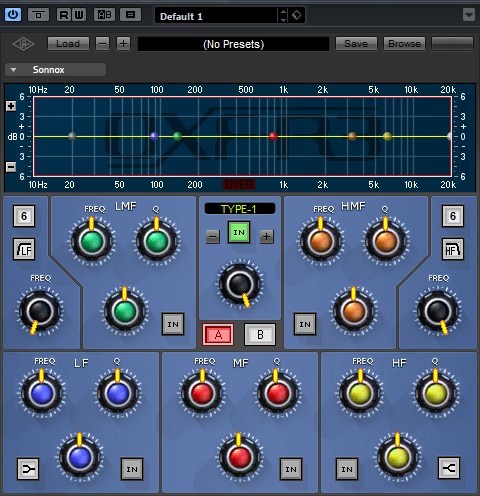
Task: Click the high filter FREQ black knob
Action: (437, 311)
